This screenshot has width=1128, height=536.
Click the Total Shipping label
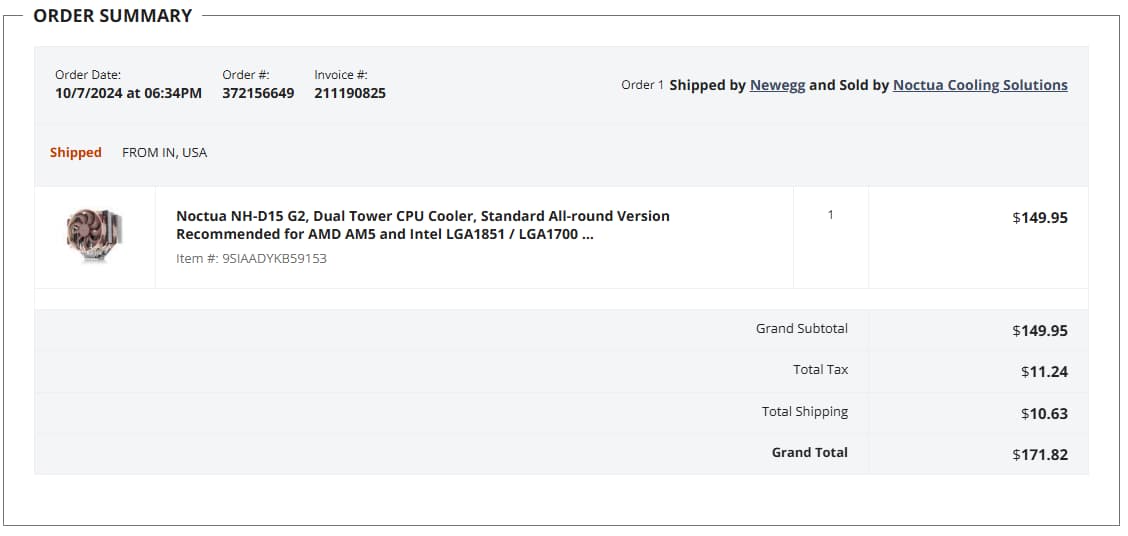[x=804, y=412]
